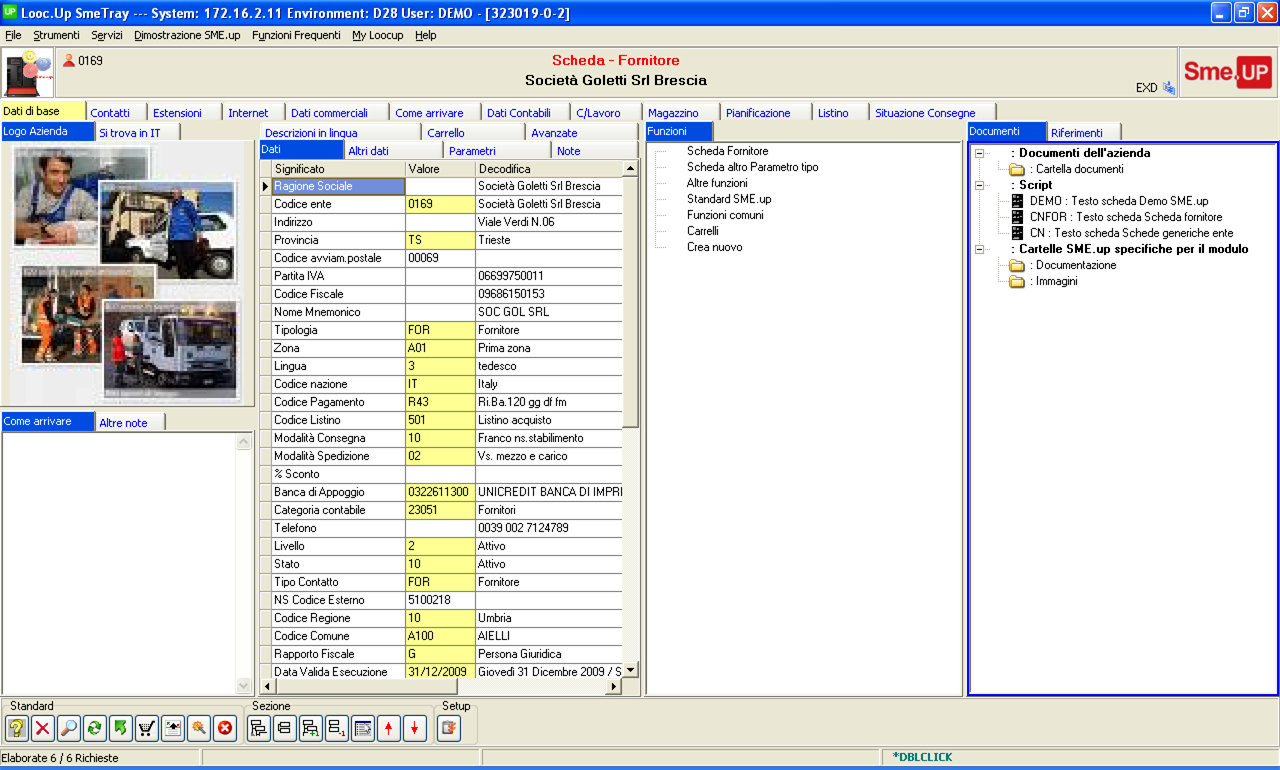The image size is (1280, 770).
Task: Click the red down arrow icon
Action: tap(415, 729)
